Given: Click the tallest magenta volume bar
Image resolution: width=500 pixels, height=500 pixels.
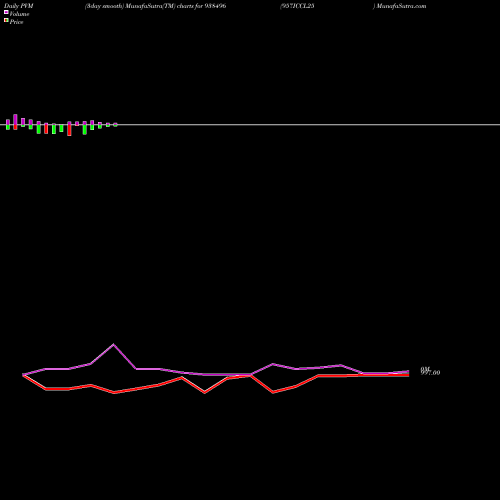Looking at the screenshot, I should pos(15,120).
